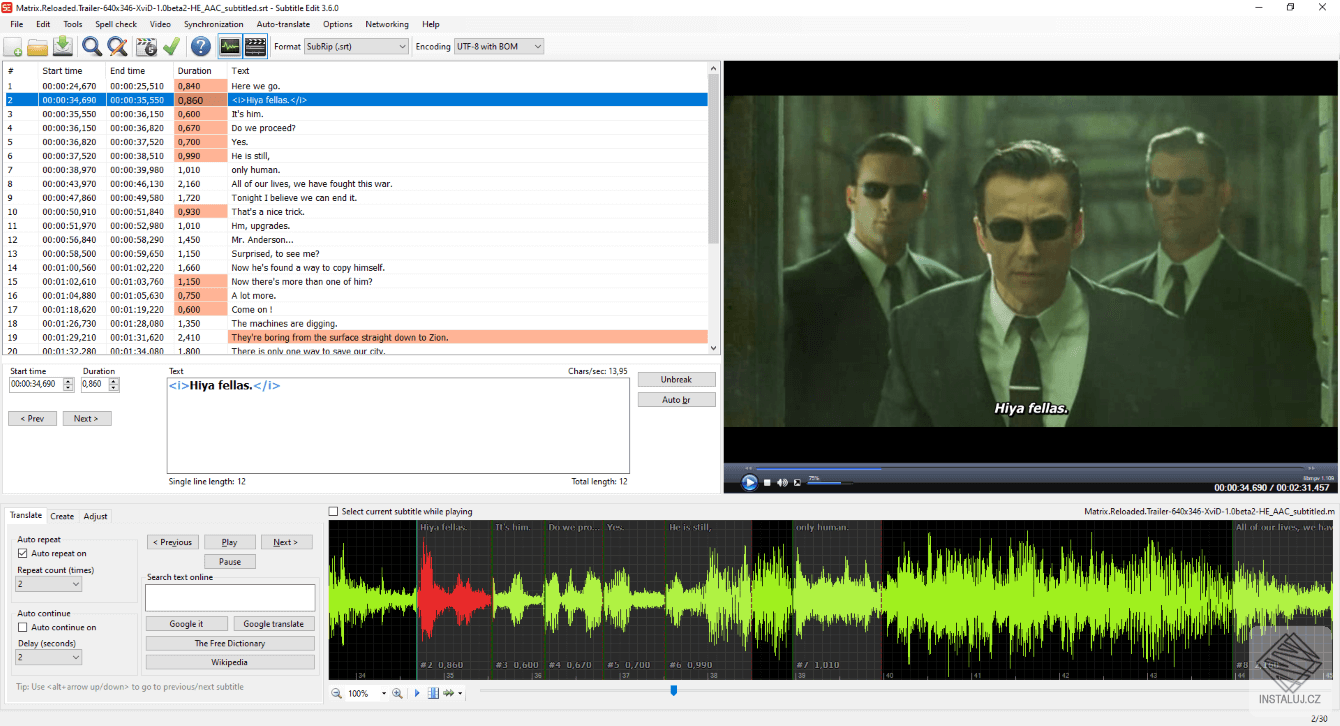Select subtitle row 'That's a nice trick.'
This screenshot has width=1340, height=726.
pyautogui.click(x=357, y=212)
